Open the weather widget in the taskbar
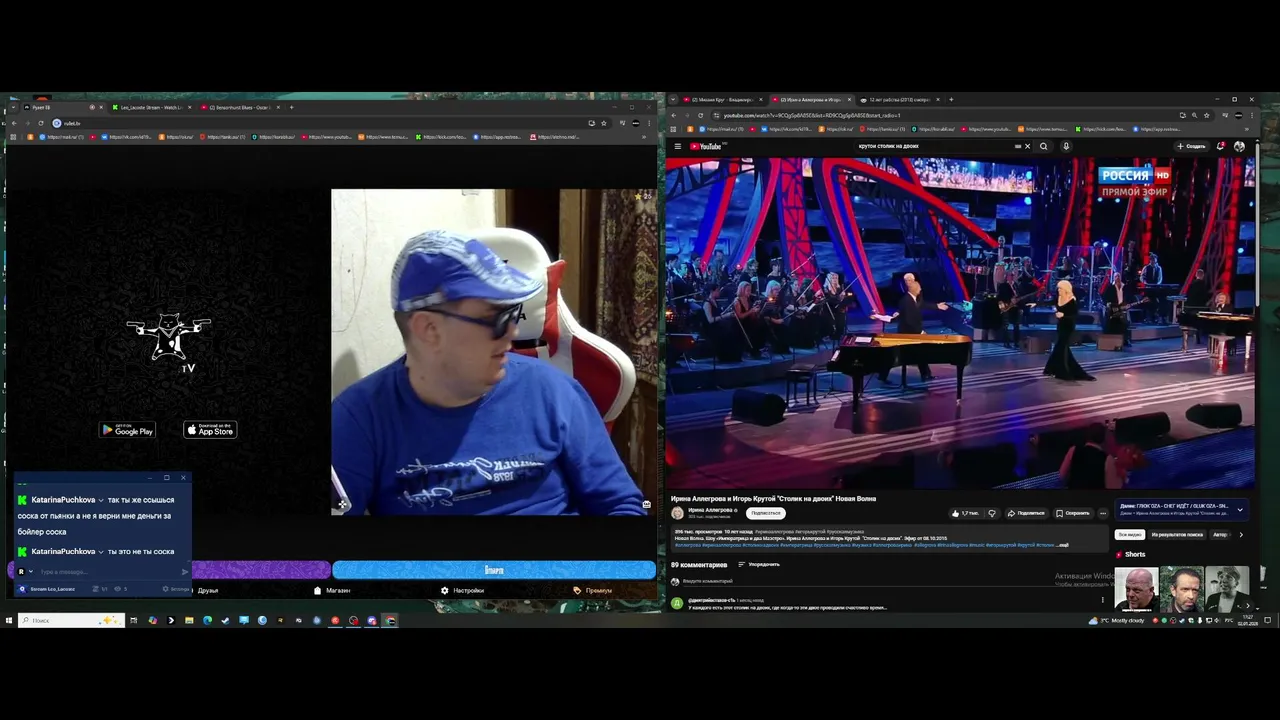Screen dimensions: 1280x720 pyautogui.click(x=1117, y=620)
